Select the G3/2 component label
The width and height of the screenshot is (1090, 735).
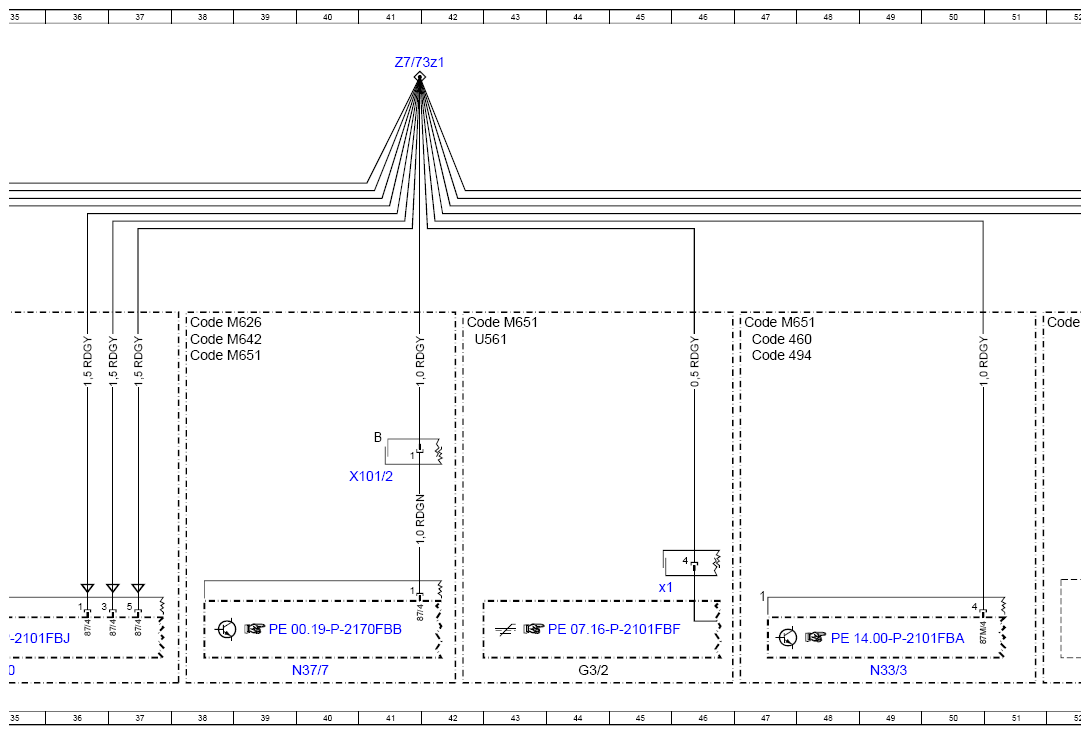click(593, 670)
